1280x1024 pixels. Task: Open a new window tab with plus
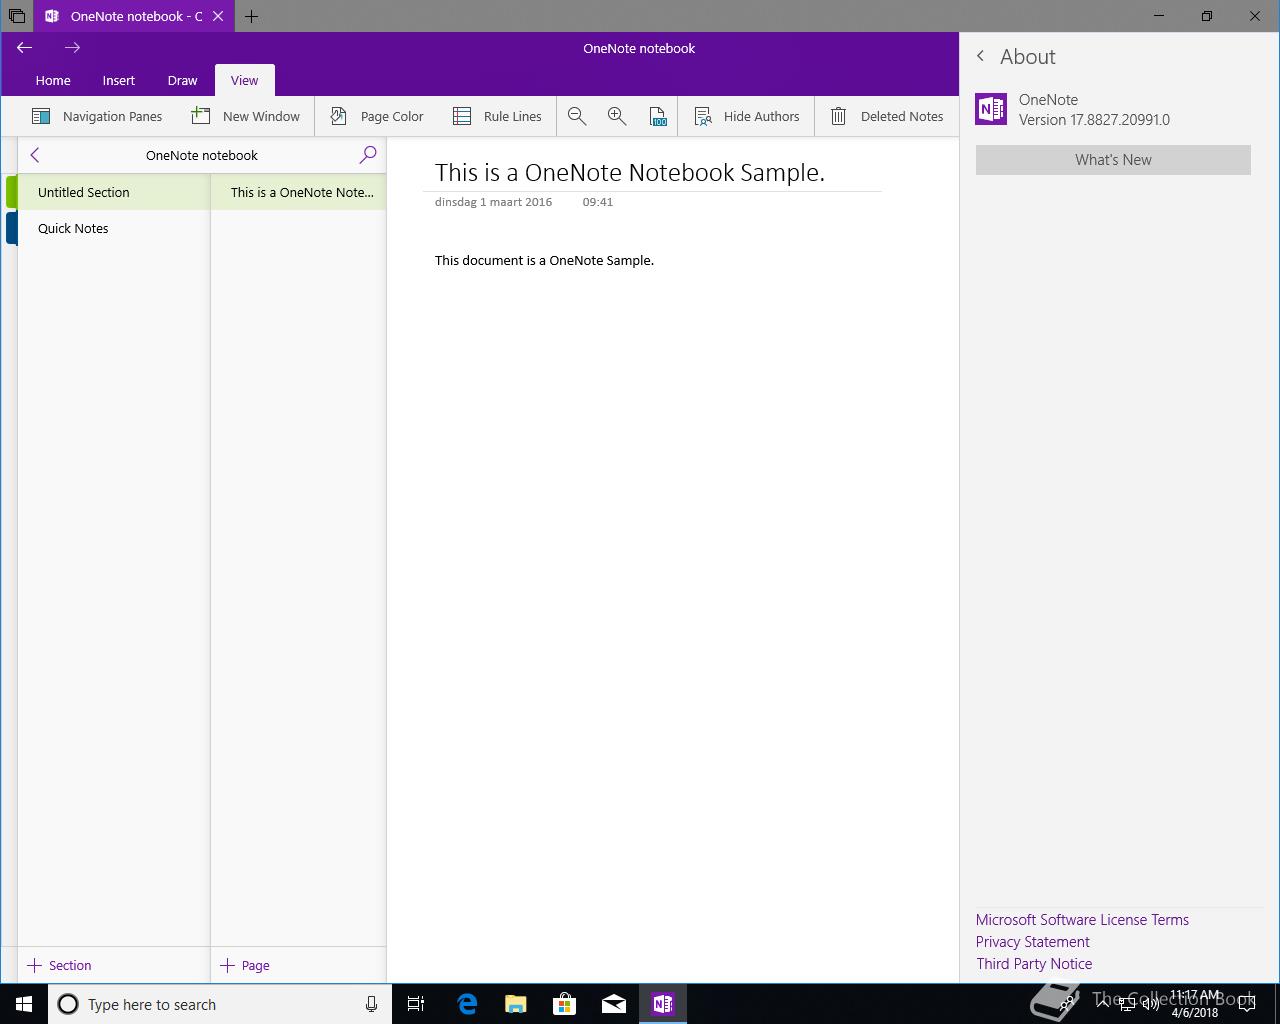click(251, 16)
